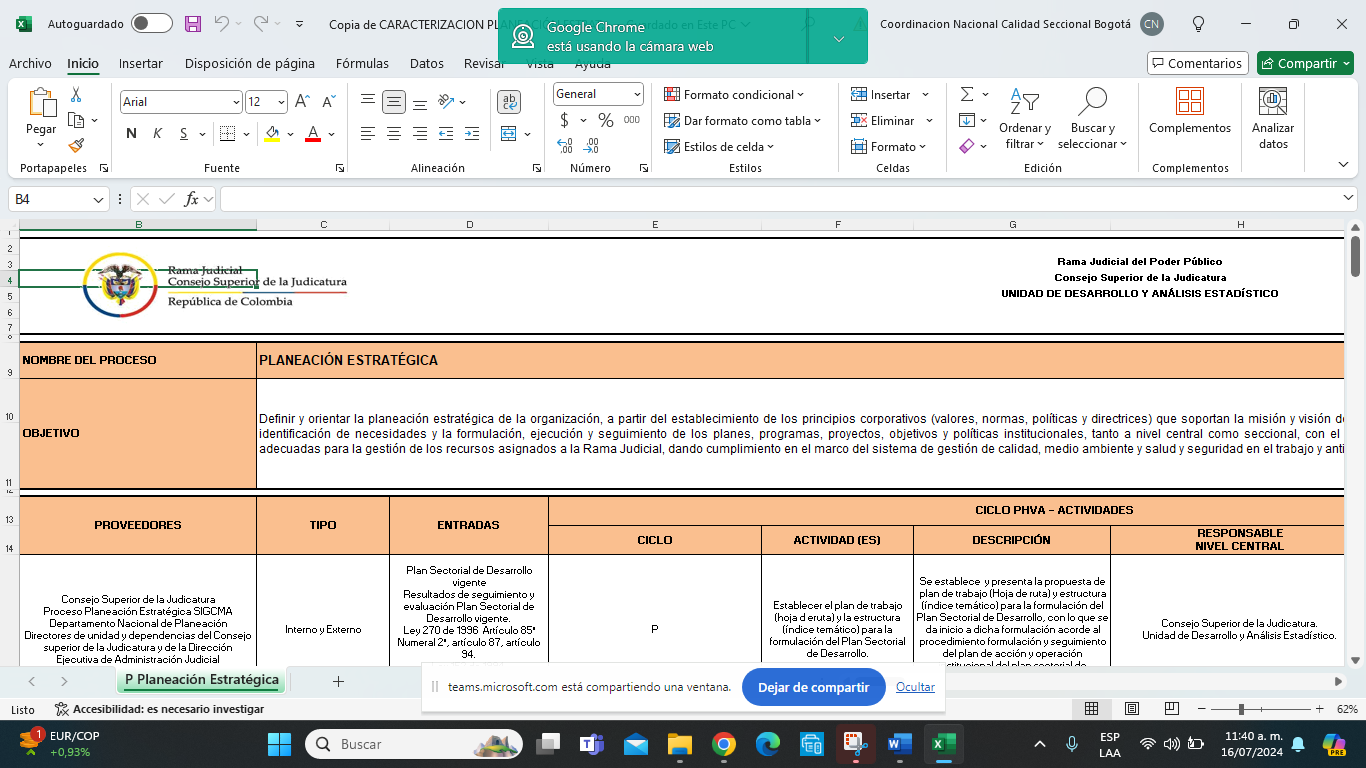Switch to Page Layout view icon
This screenshot has width=1366, height=768.
1132,709
